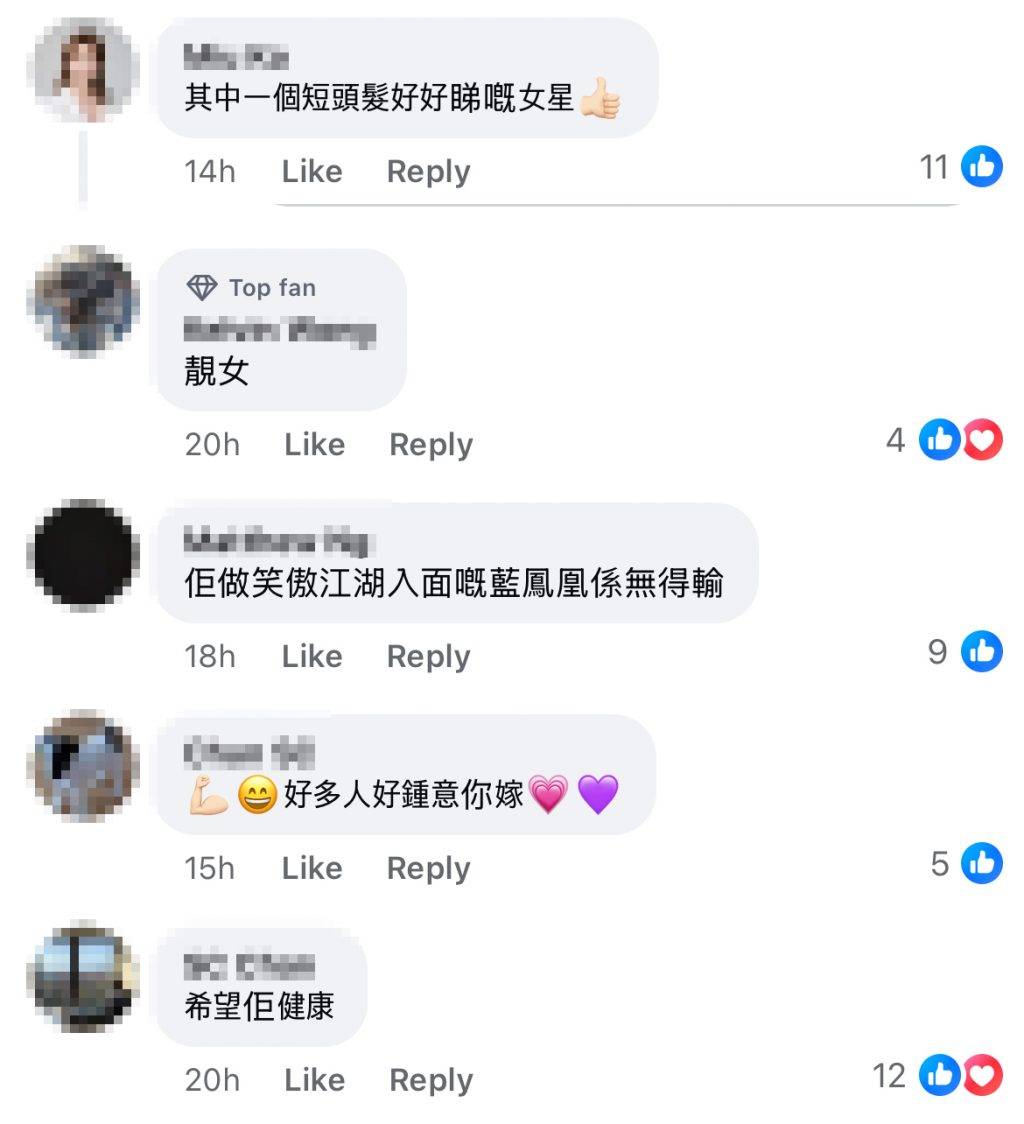This screenshot has width=1024, height=1124.
Task: Reply to the 希望佢健康 comment
Action: (x=431, y=1080)
